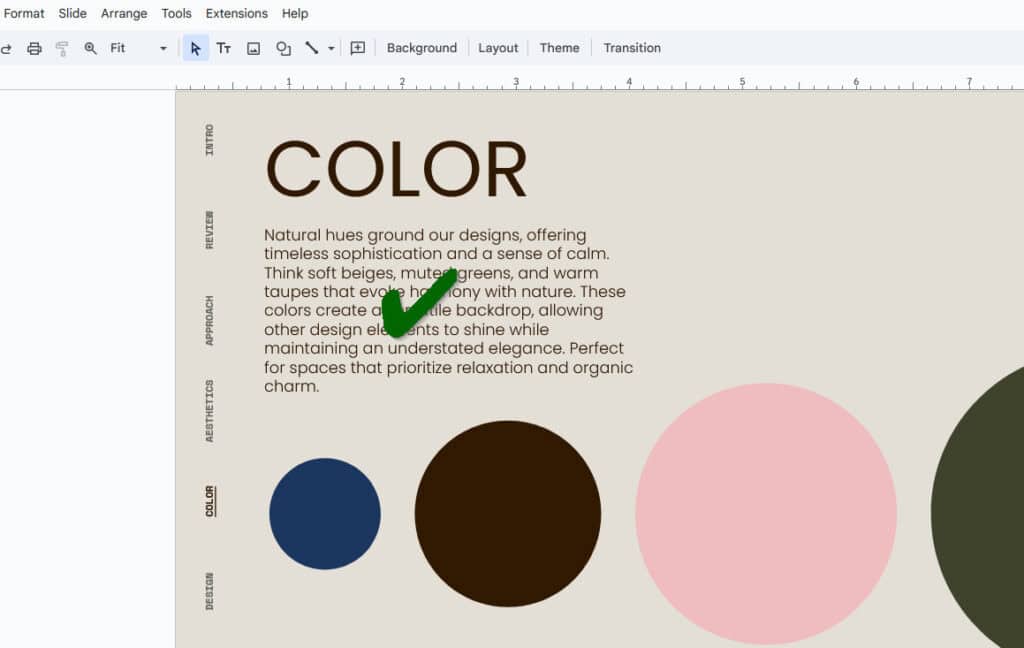
Task: Select the navy blue circle
Action: point(325,513)
